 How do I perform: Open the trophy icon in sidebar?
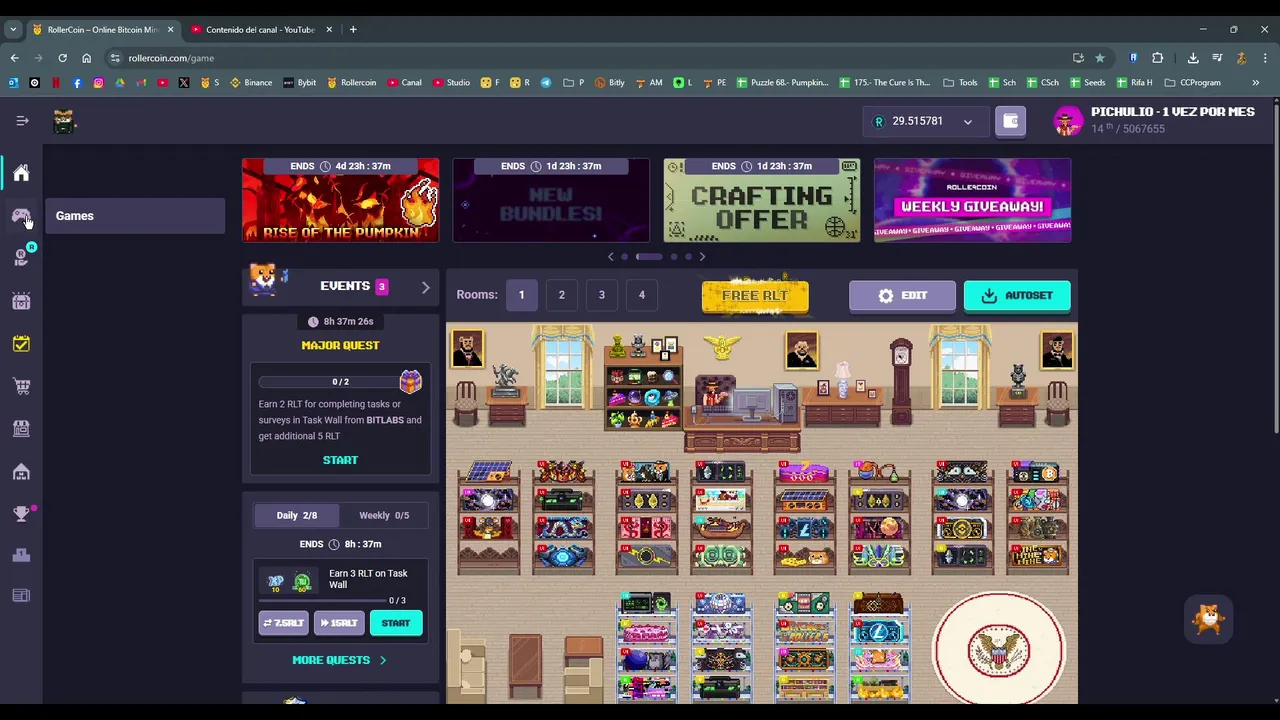click(x=21, y=513)
